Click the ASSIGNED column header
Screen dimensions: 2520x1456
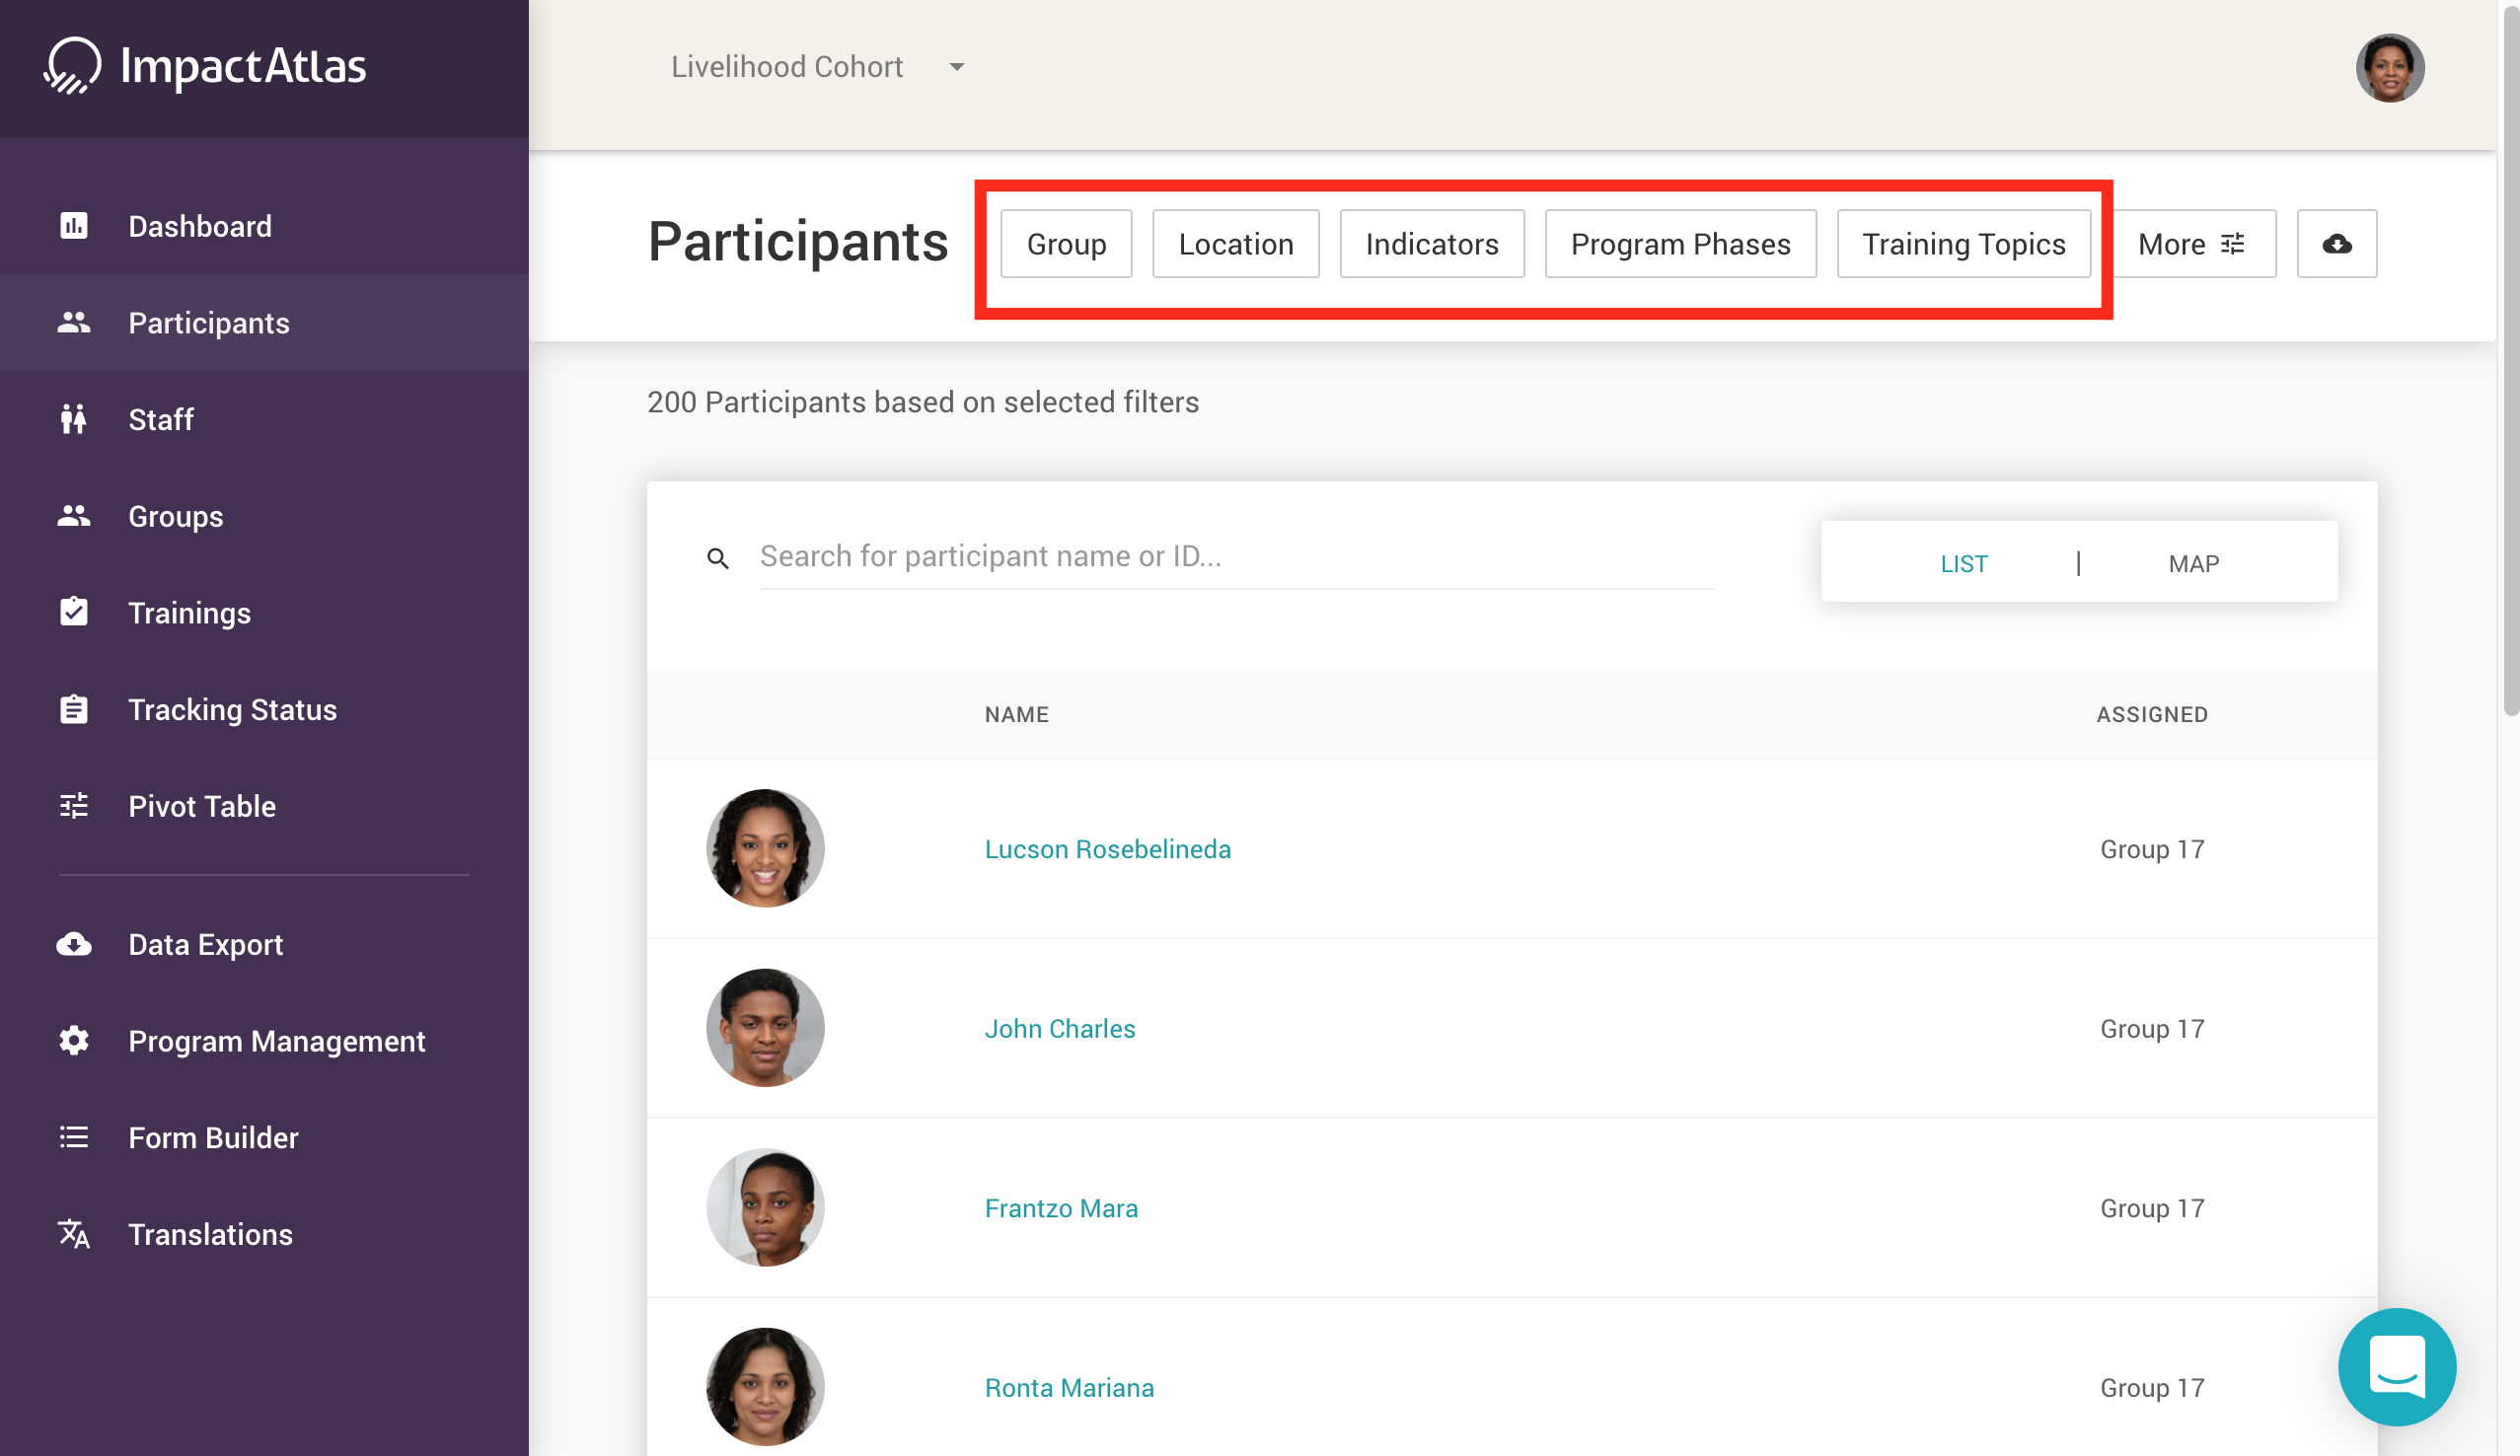tap(2152, 714)
